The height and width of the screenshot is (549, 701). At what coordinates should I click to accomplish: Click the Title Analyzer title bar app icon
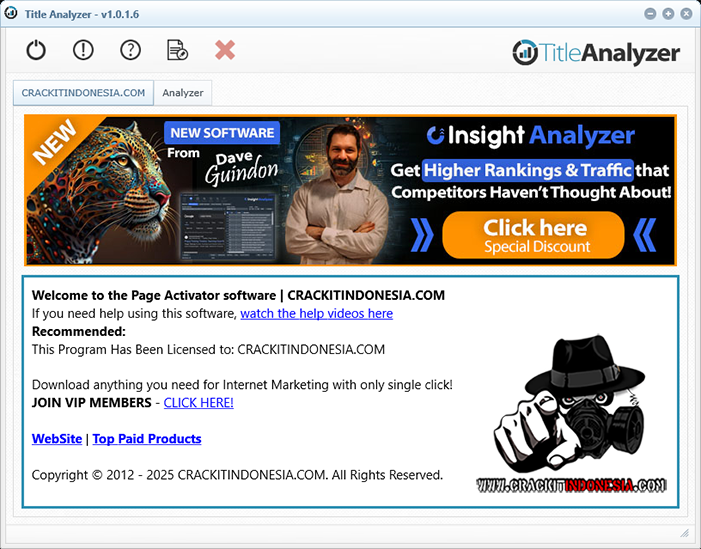pyautogui.click(x=12, y=14)
